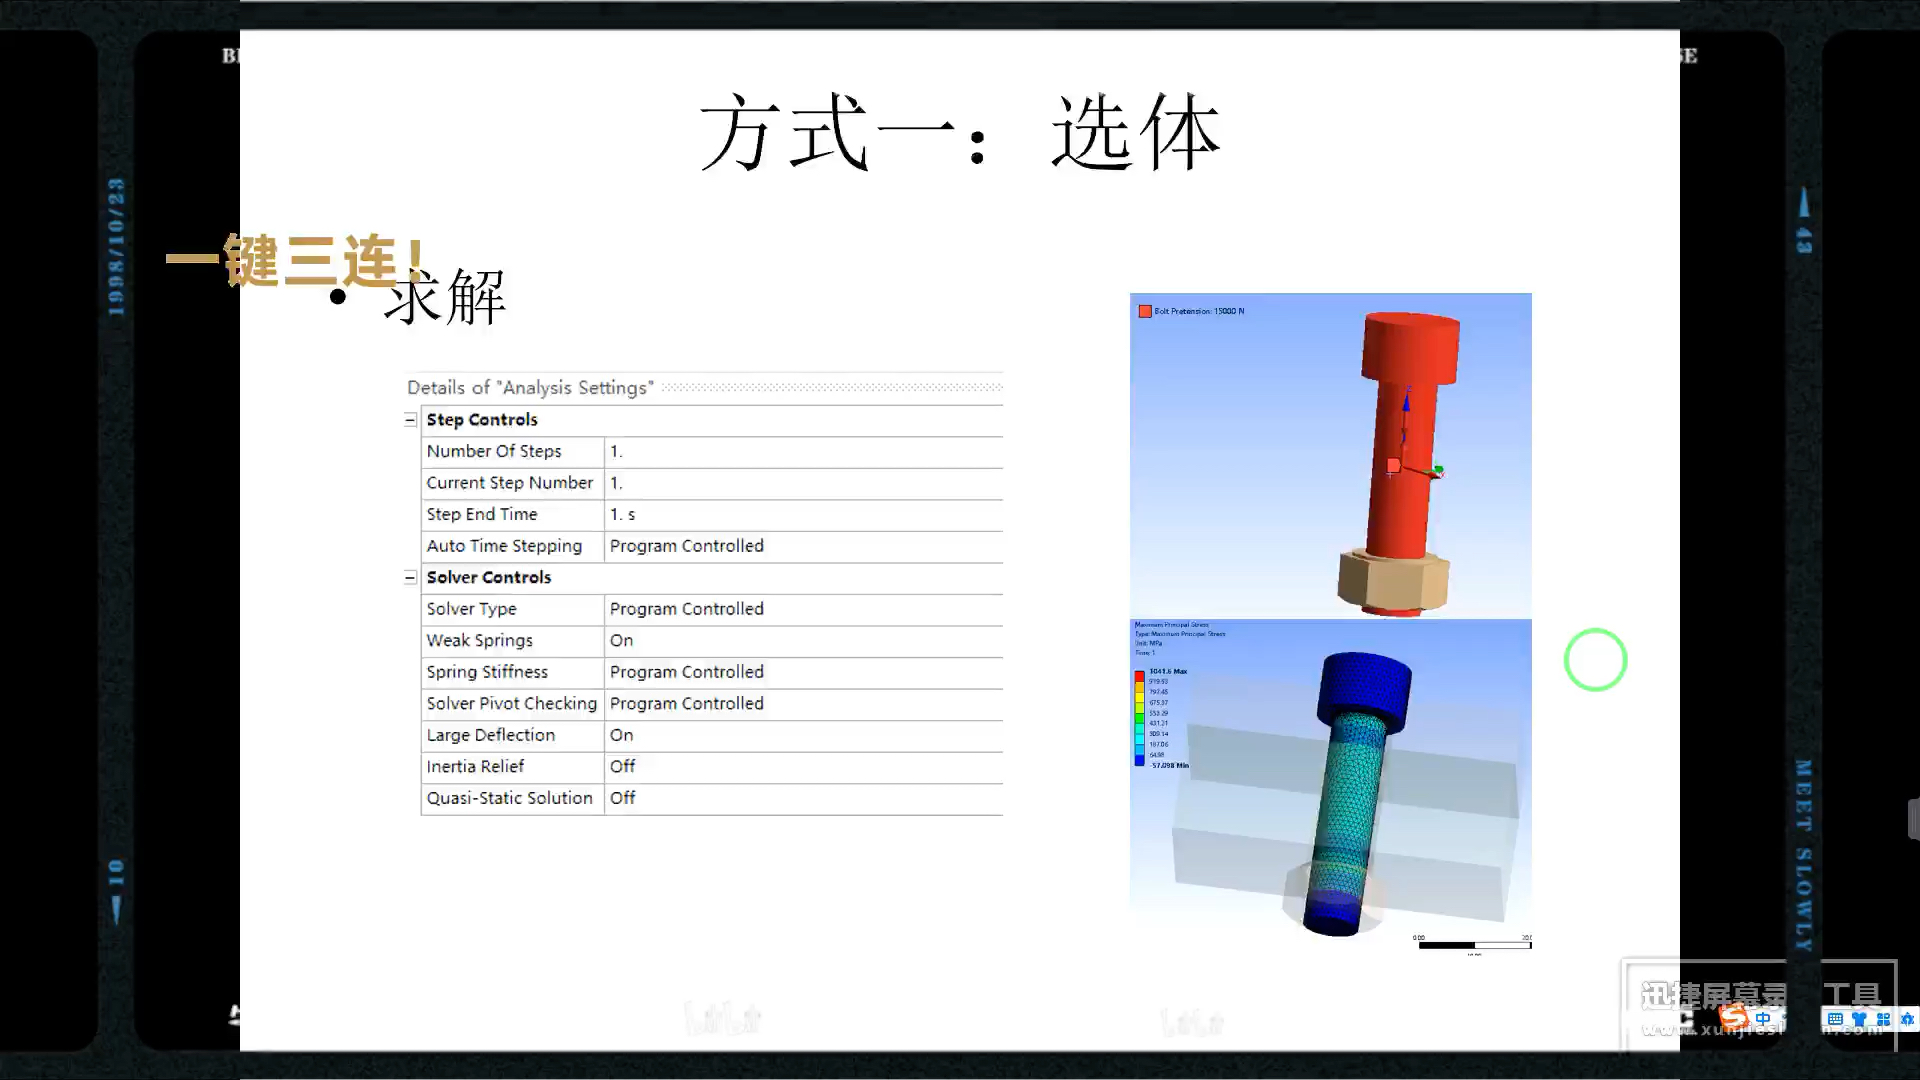Select the Current Step Number value
This screenshot has width=1920, height=1080.
pos(804,483)
